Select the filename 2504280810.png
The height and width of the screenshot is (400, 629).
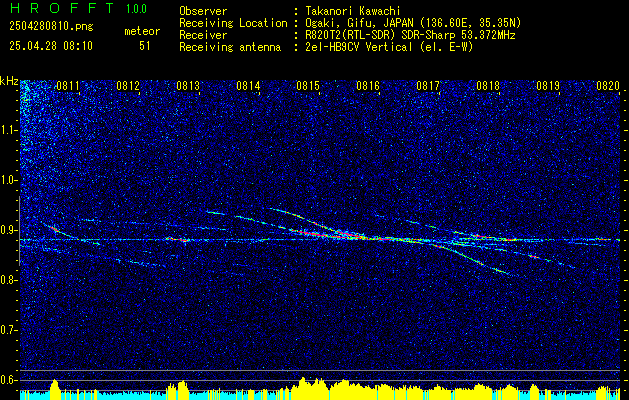click(x=51, y=27)
